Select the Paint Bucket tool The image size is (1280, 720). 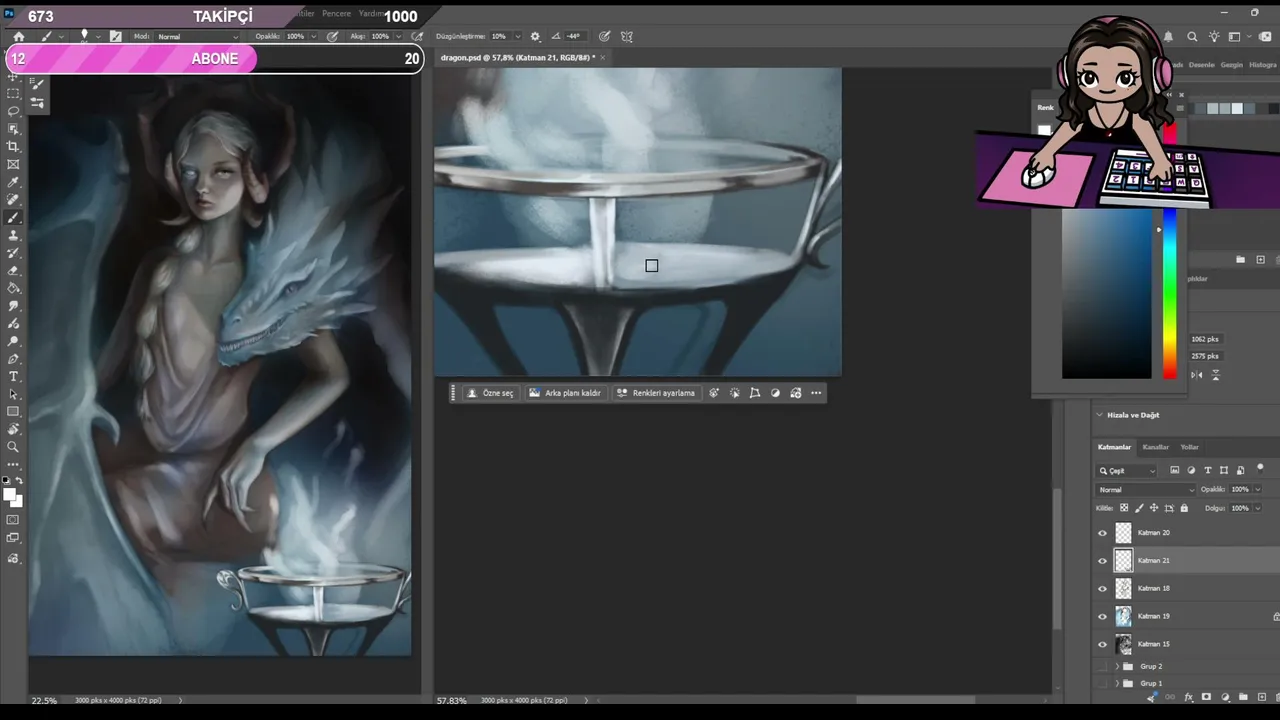pyautogui.click(x=13, y=289)
